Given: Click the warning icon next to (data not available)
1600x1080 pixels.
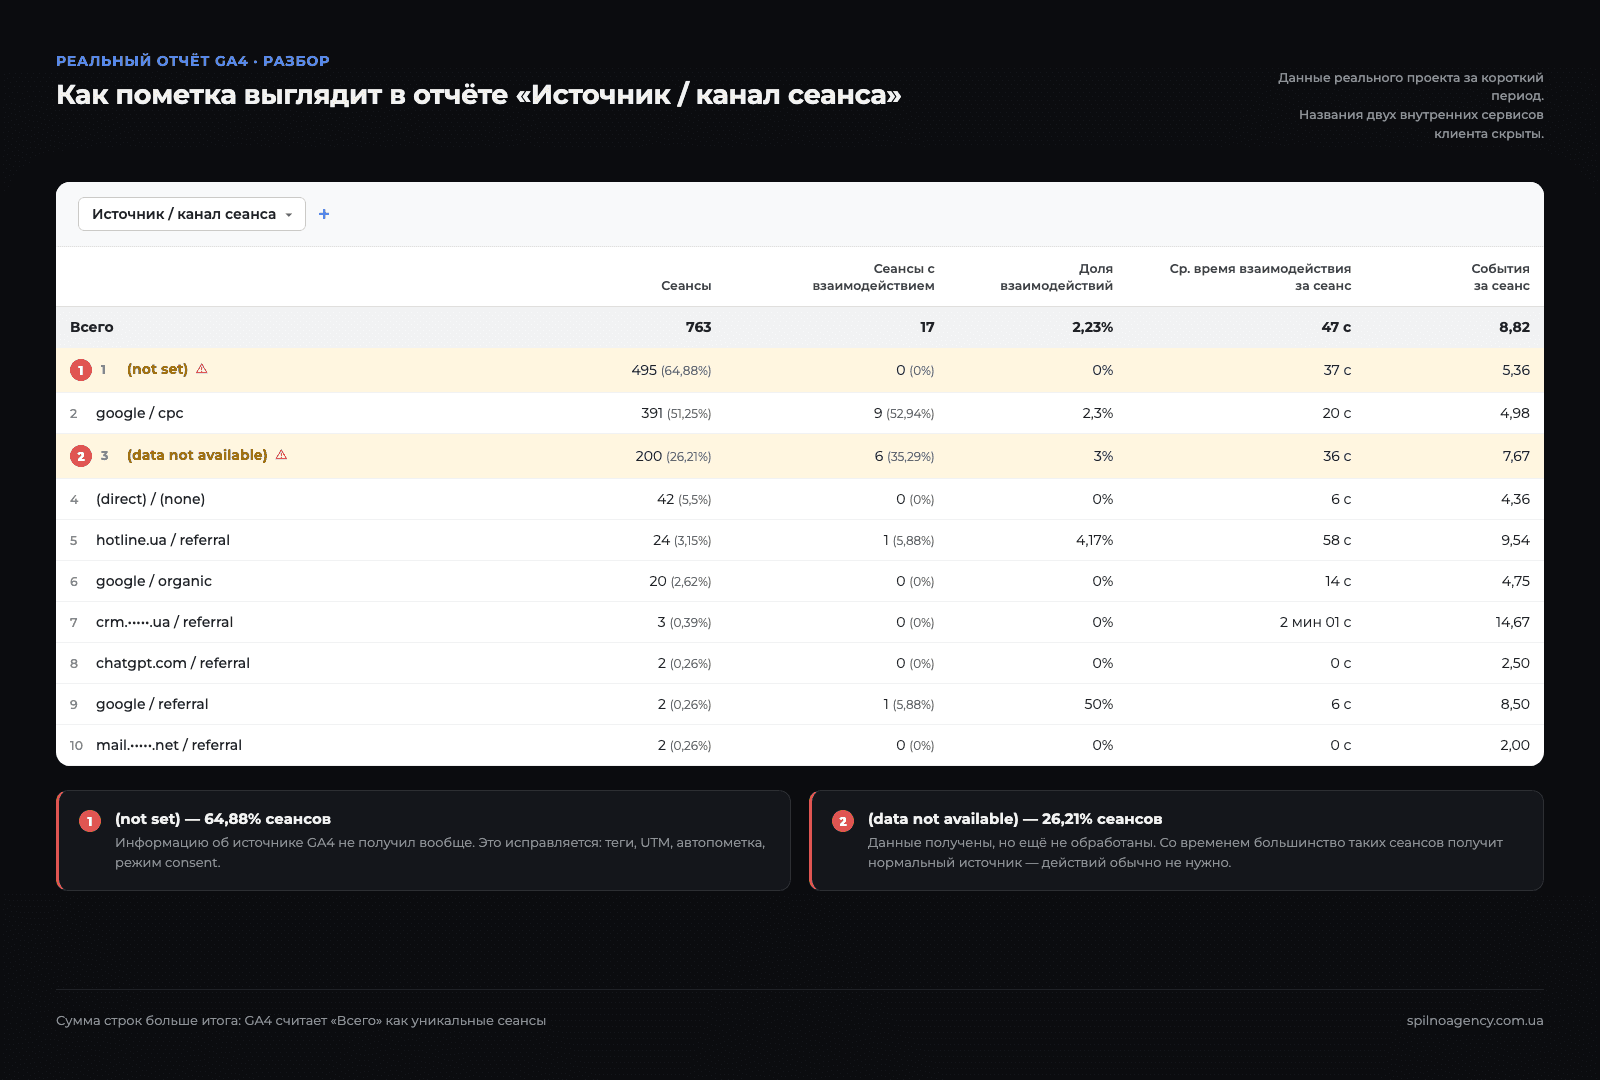Looking at the screenshot, I should (x=282, y=455).
